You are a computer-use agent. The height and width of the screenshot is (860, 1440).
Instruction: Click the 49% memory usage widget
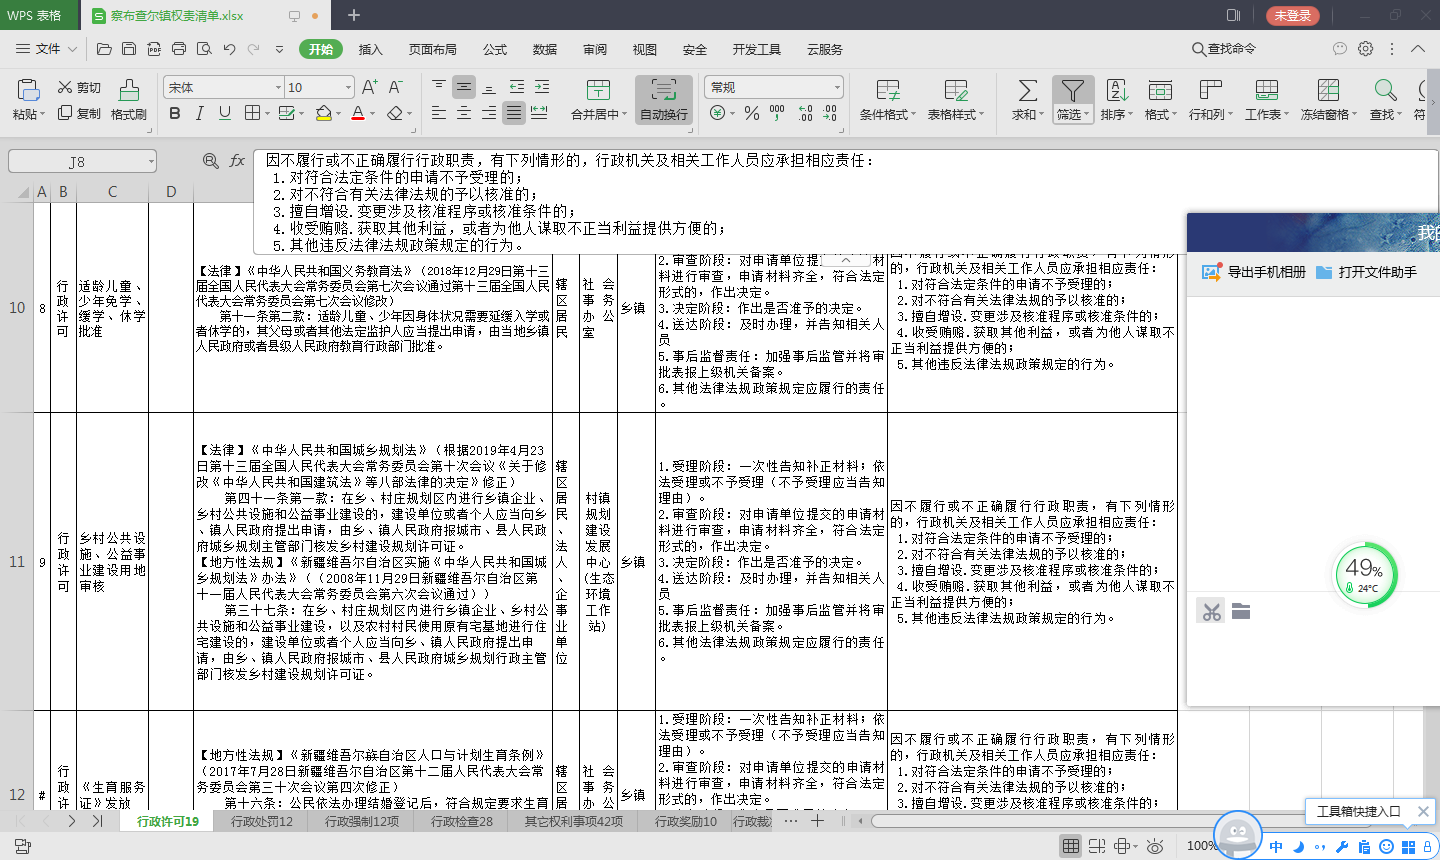pyautogui.click(x=1366, y=574)
